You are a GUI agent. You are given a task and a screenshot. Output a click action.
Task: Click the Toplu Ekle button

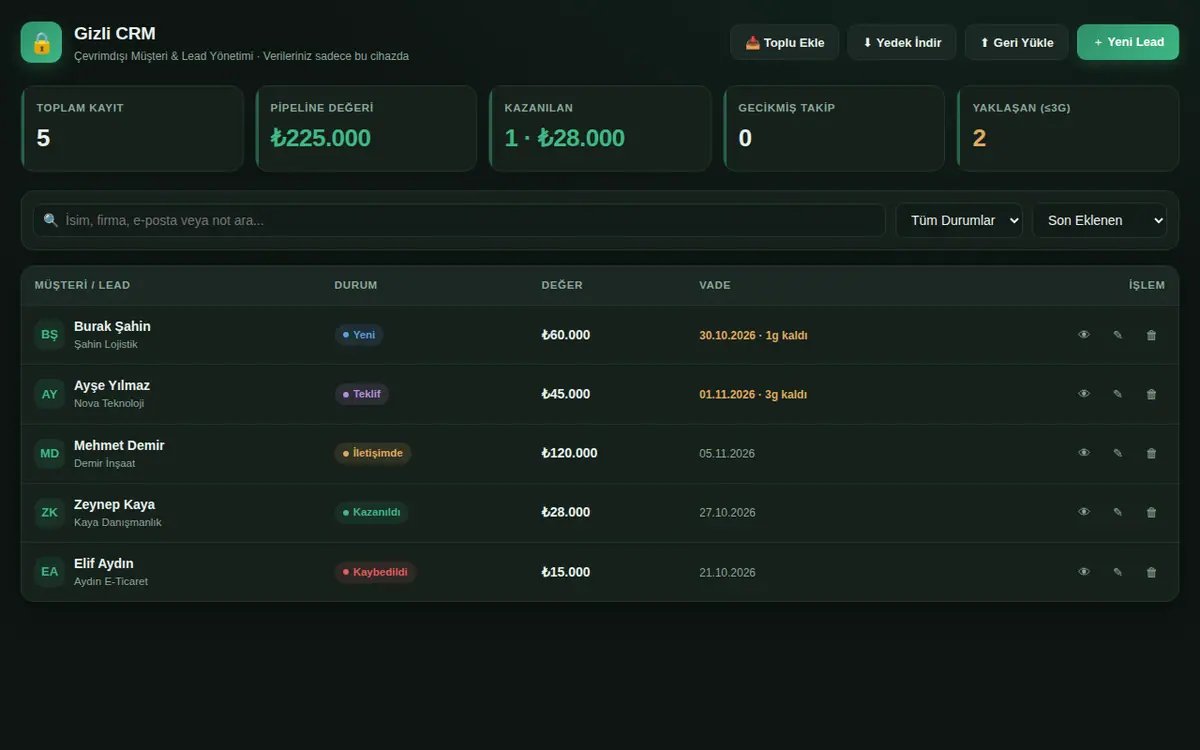785,42
